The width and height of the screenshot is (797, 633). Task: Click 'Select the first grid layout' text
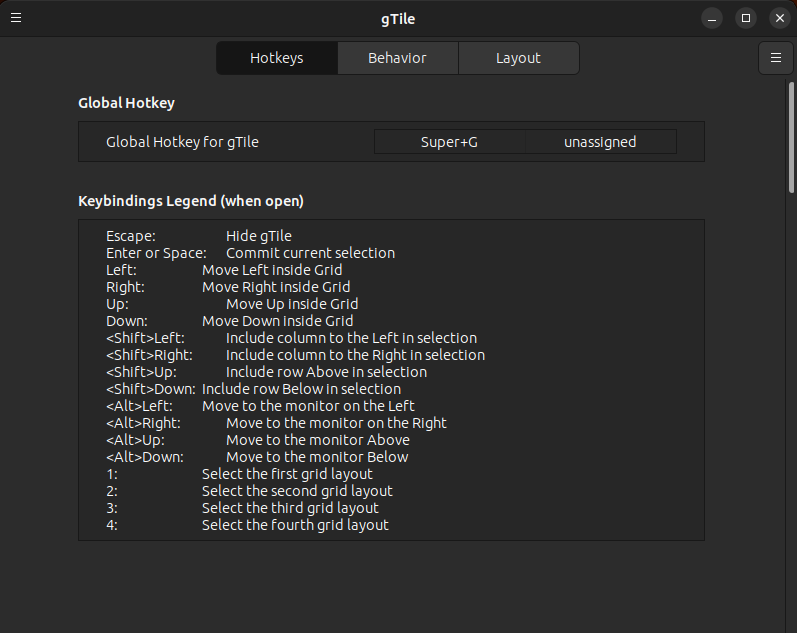pyautogui.click(x=287, y=474)
